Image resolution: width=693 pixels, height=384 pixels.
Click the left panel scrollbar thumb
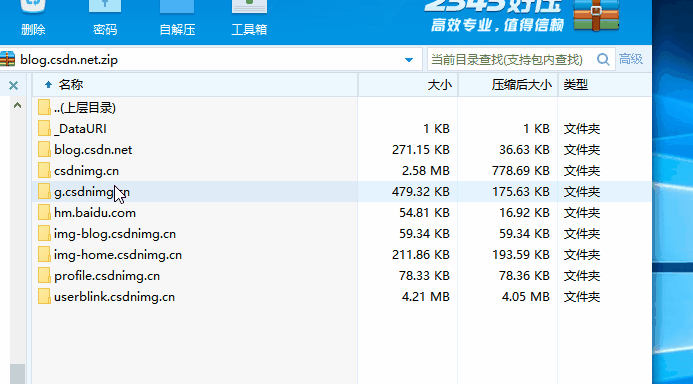pyautogui.click(x=17, y=374)
